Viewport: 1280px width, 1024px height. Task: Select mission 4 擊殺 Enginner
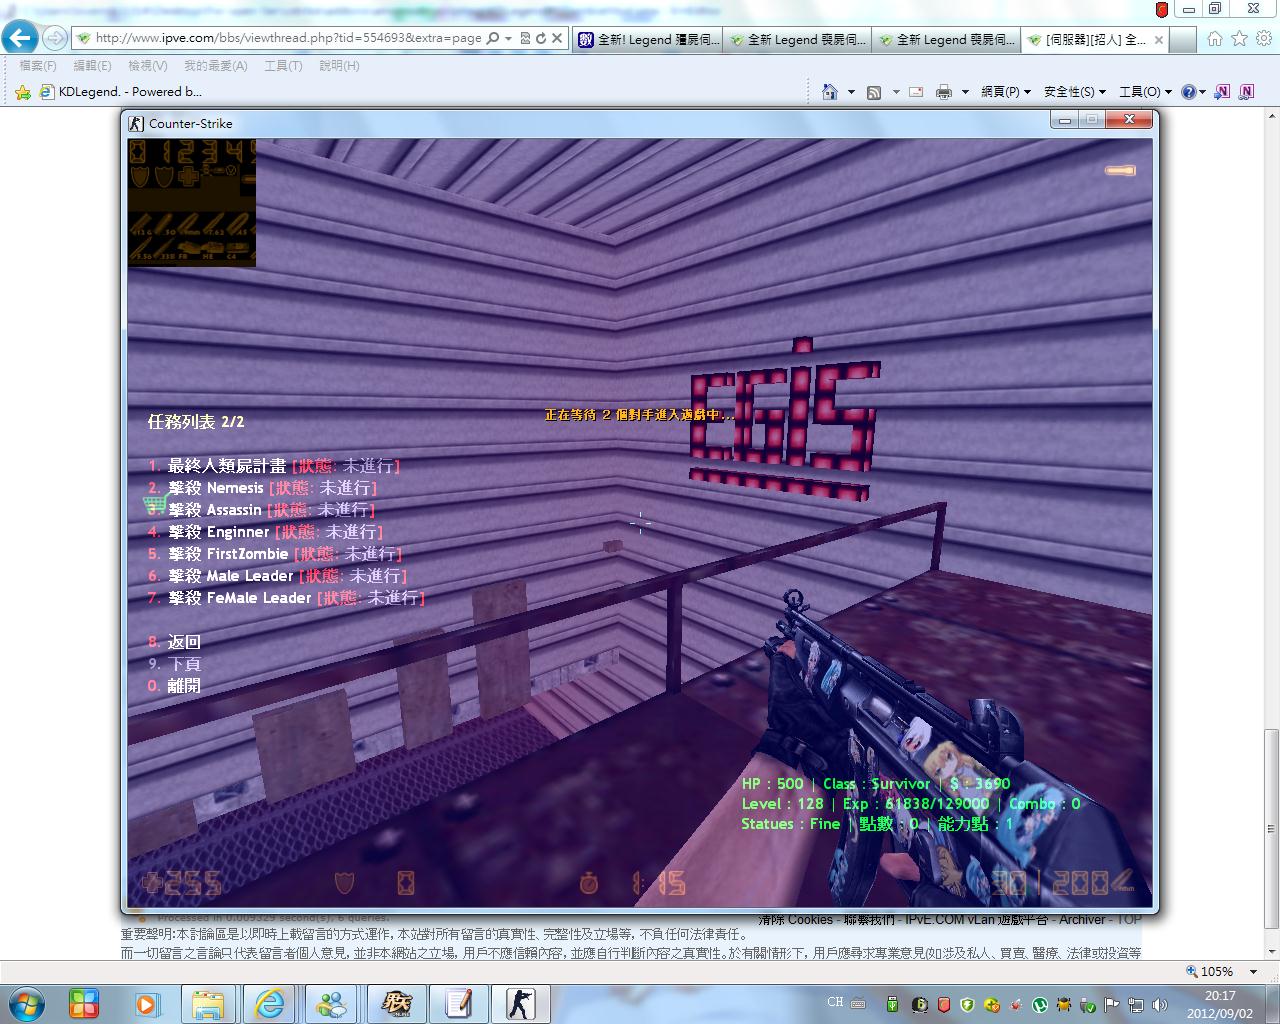point(266,532)
